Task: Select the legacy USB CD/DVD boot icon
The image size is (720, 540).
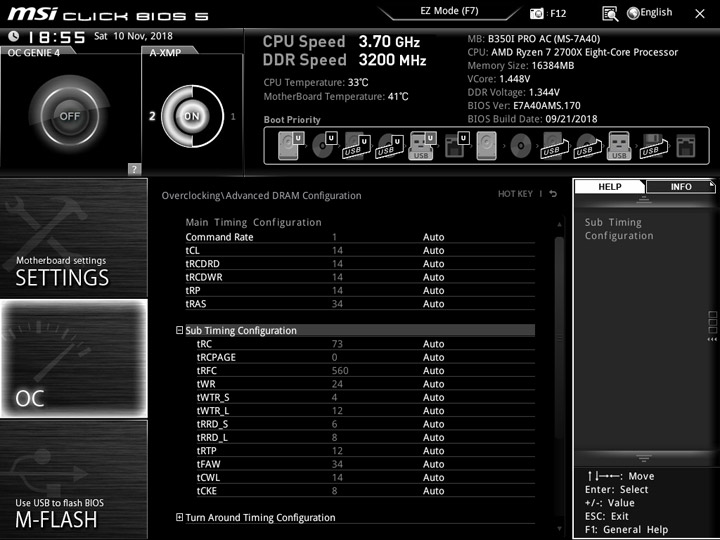Action: pyautogui.click(x=587, y=146)
